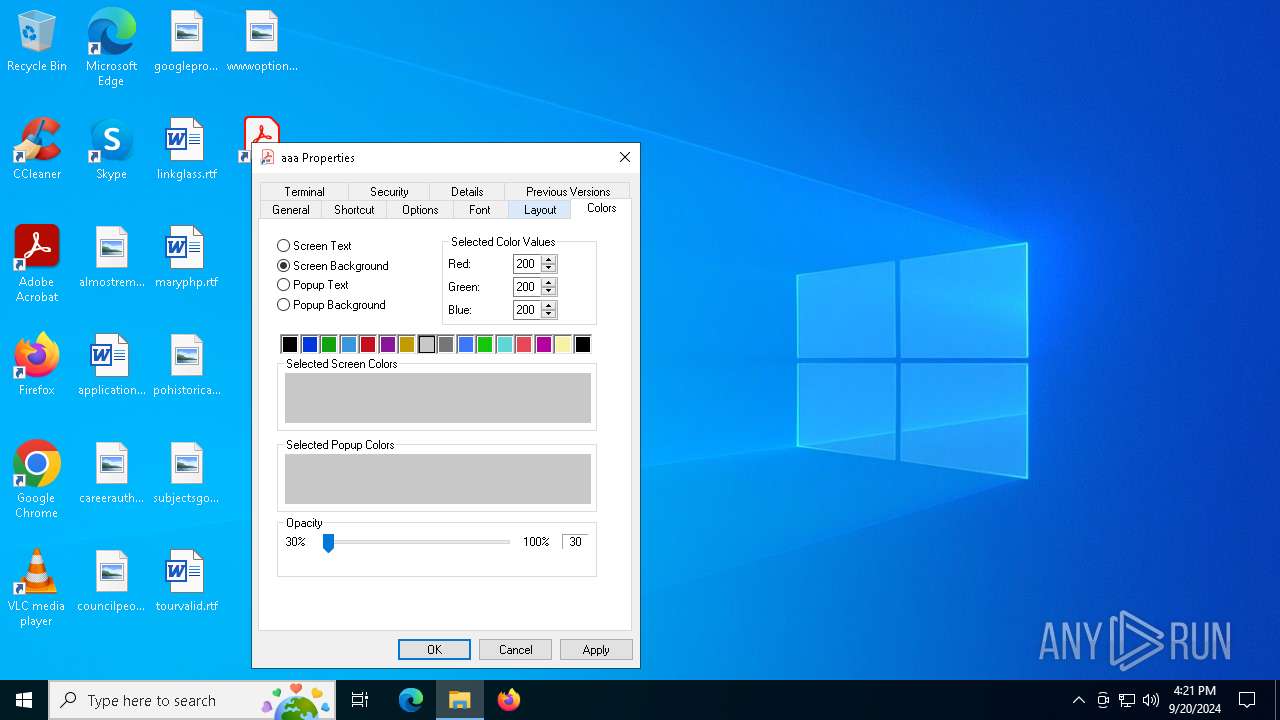Open File Explorer from the taskbar
The height and width of the screenshot is (720, 1280).
click(x=460, y=700)
